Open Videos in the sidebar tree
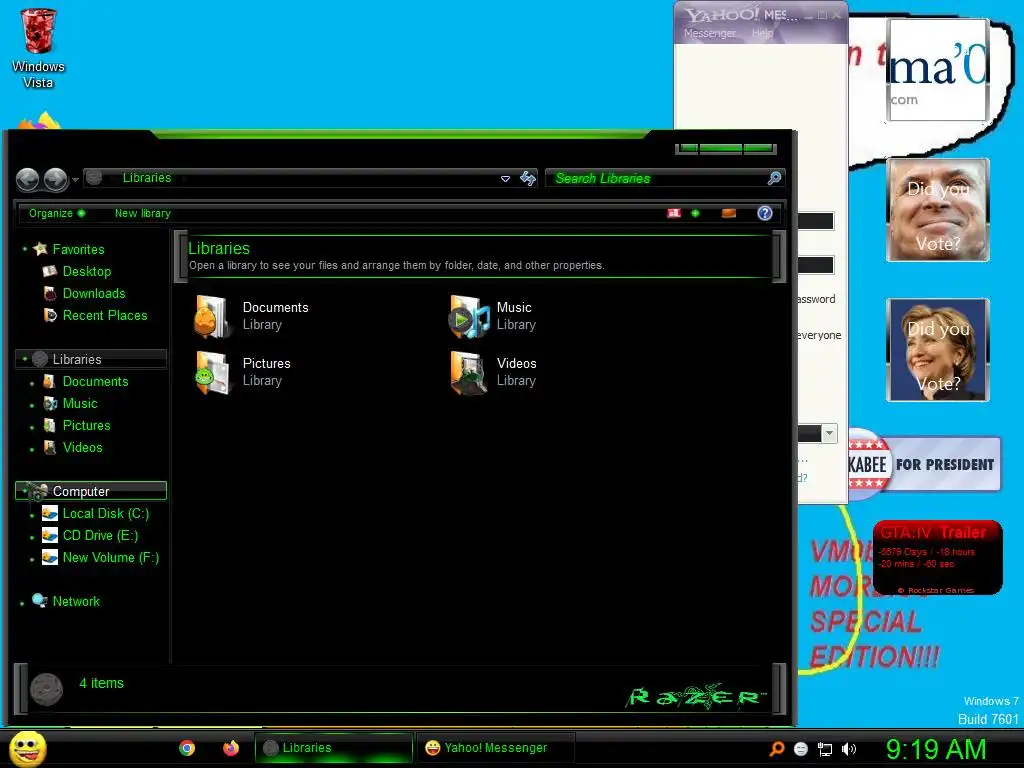The width and height of the screenshot is (1024, 768). pos(82,447)
